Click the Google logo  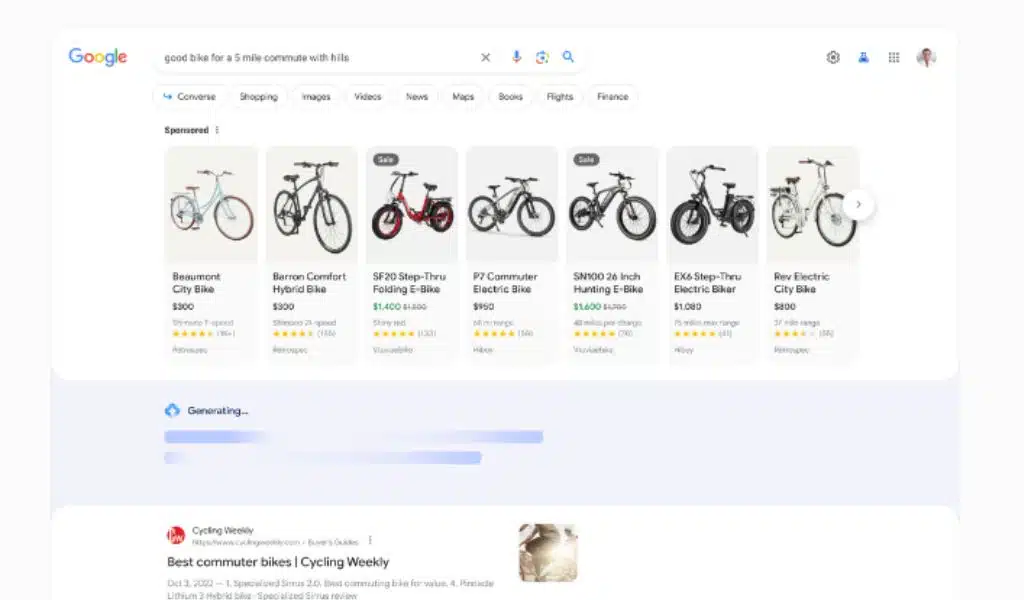tap(96, 57)
